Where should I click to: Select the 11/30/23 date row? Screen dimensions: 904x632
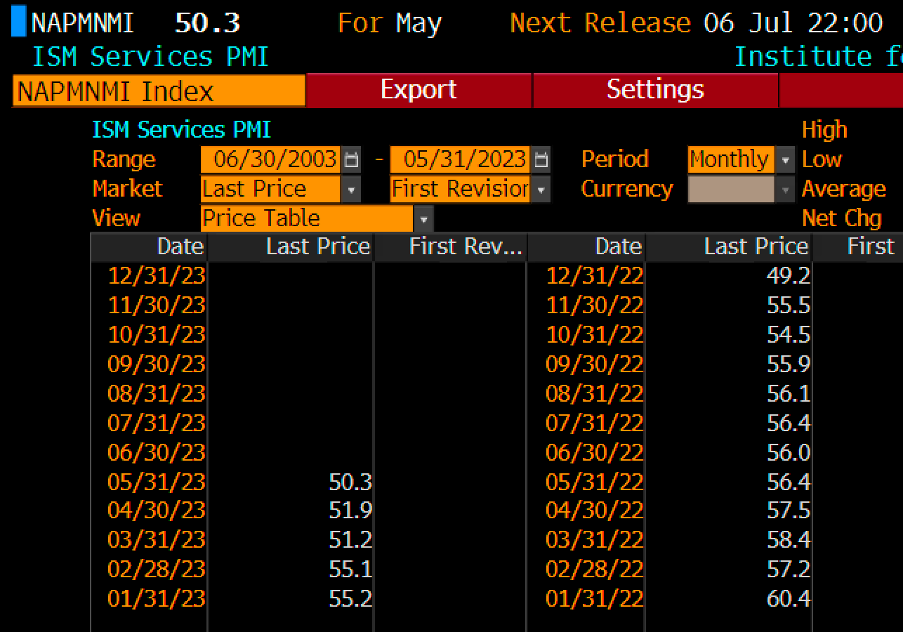(x=157, y=305)
